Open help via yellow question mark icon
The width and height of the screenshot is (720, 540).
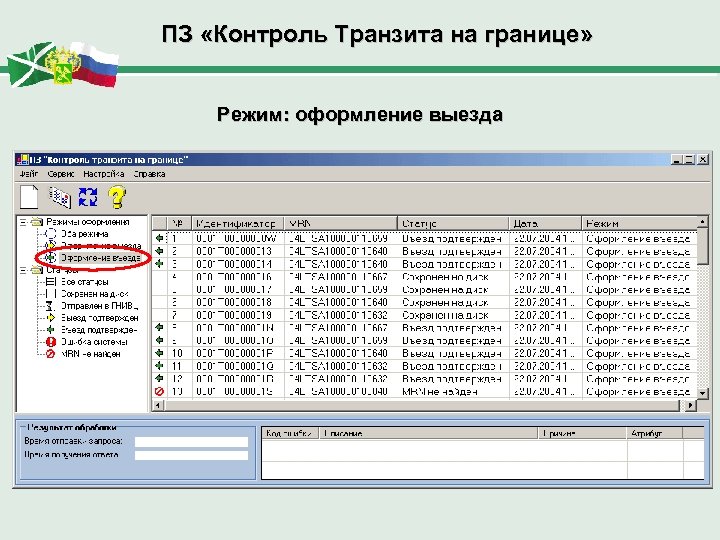pos(117,197)
